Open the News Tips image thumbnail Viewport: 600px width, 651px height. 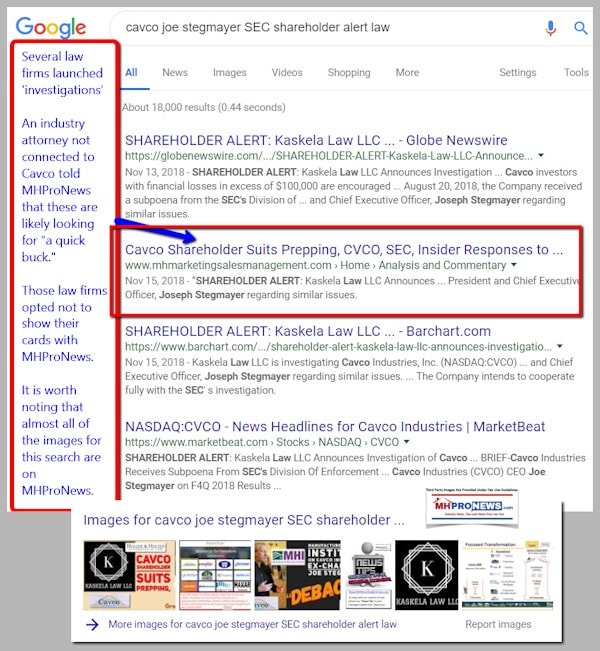point(368,575)
